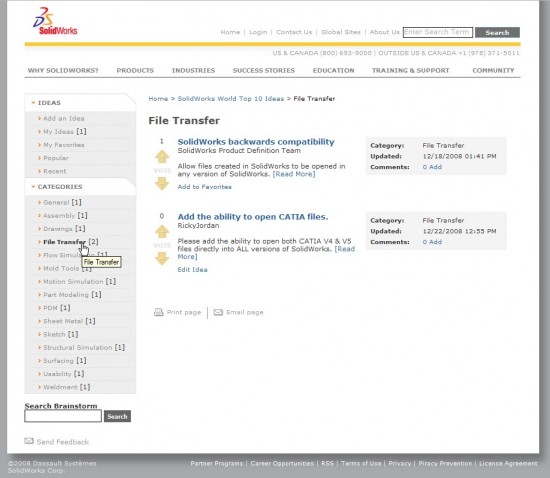Click Add to Favorites
This screenshot has width=550, height=478.
[204, 187]
